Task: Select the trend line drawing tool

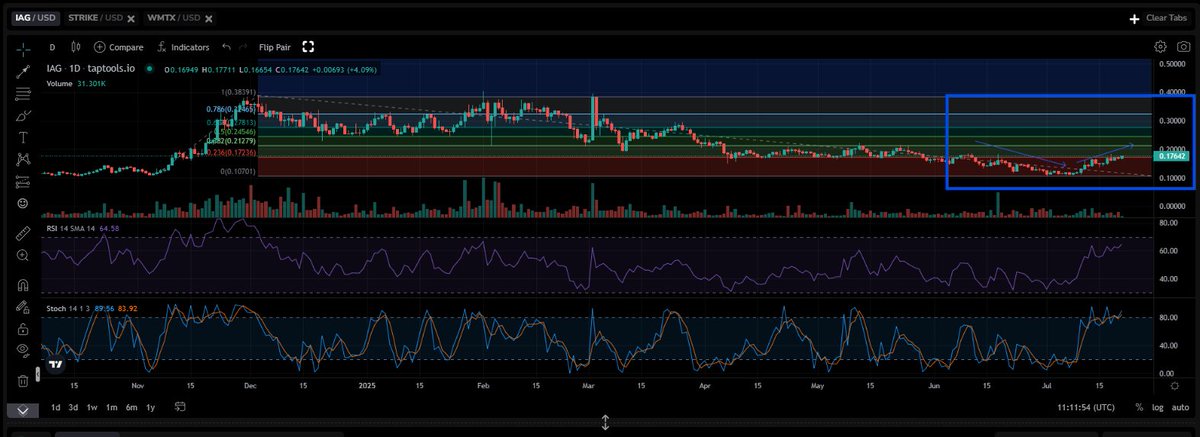Action: click(23, 71)
